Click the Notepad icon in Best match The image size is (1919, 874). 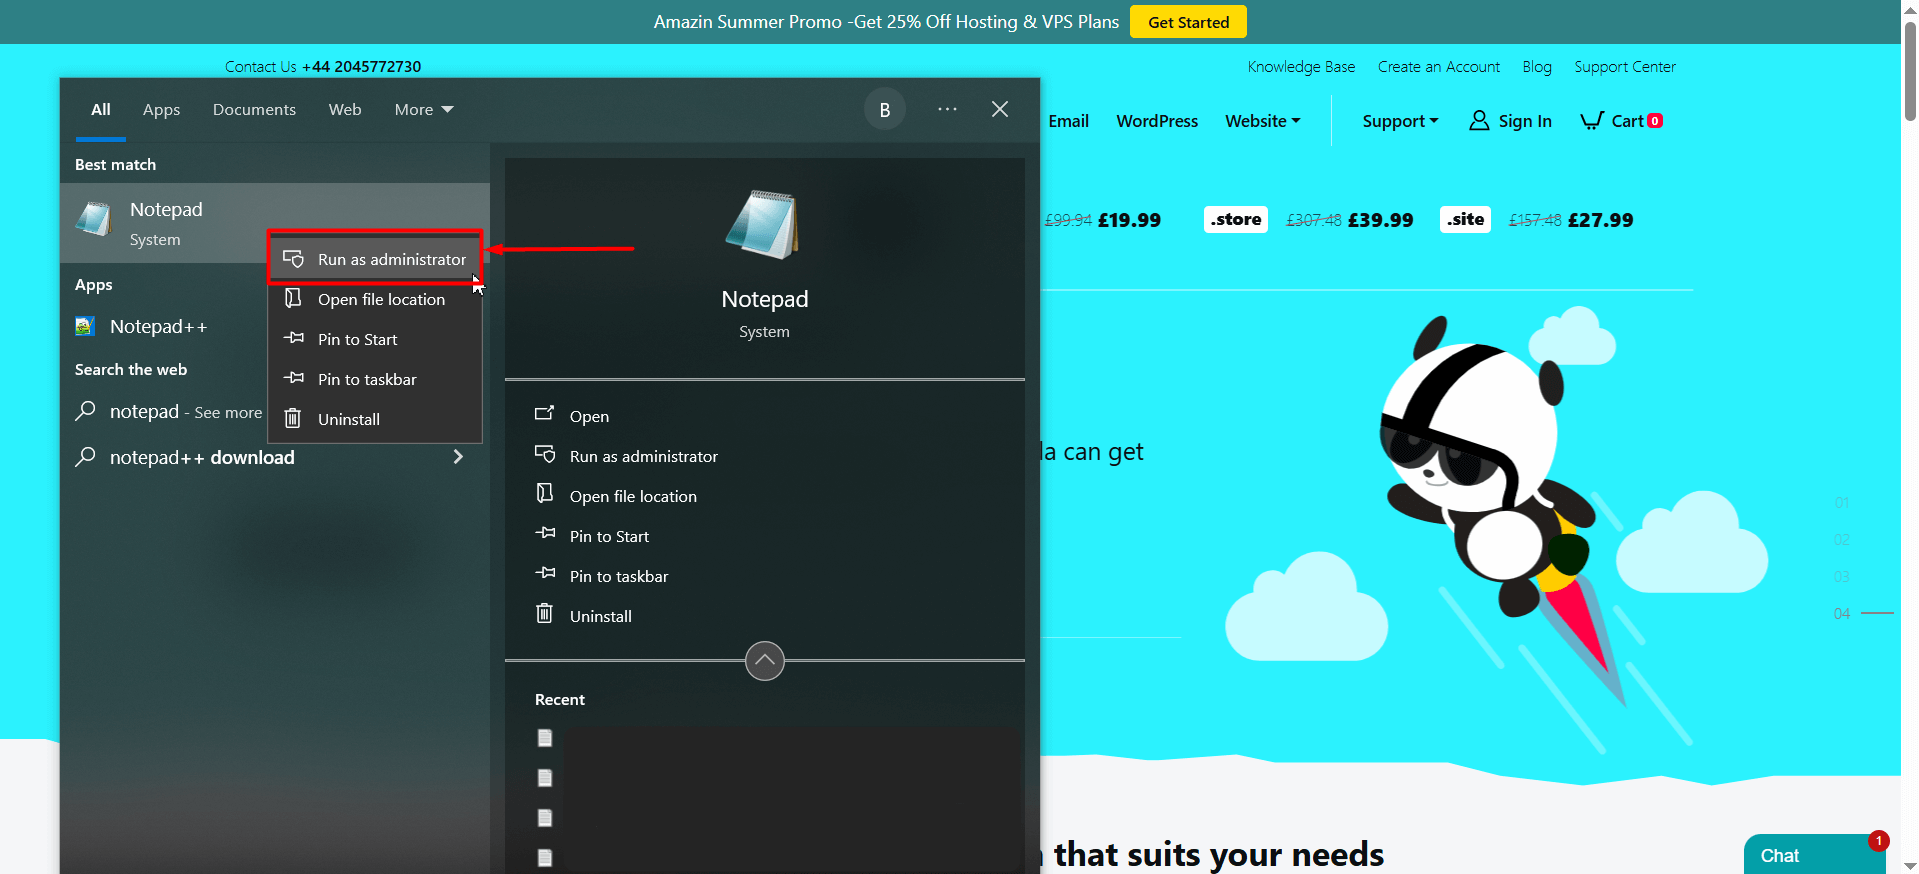[x=95, y=220]
